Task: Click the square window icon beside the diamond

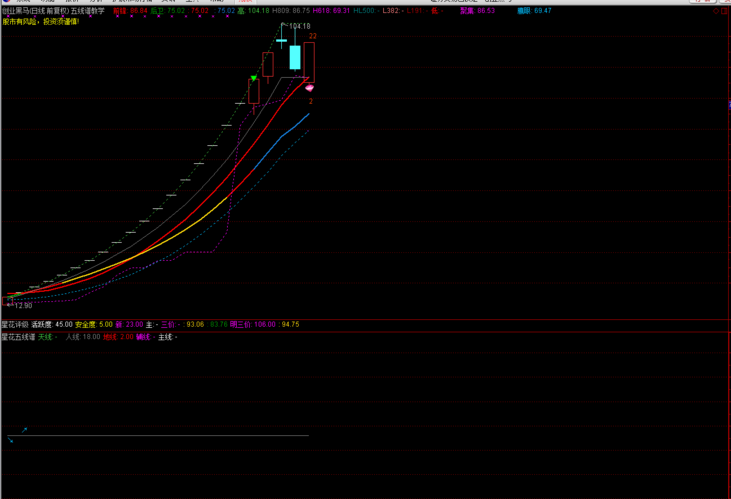Action: point(724,11)
